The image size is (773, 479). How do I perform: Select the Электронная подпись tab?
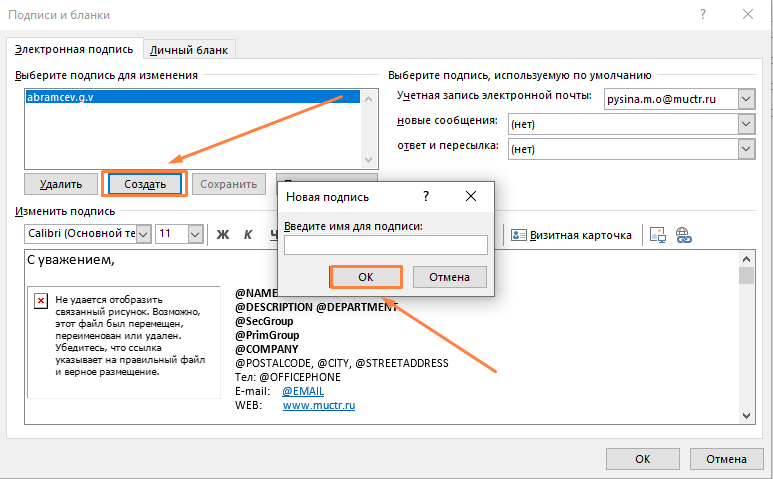click(75, 49)
